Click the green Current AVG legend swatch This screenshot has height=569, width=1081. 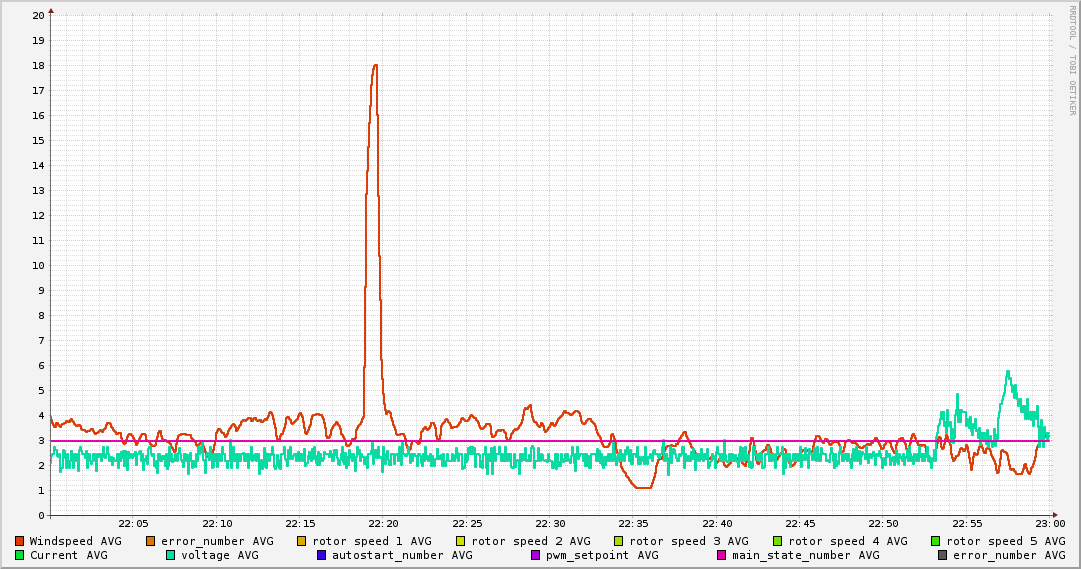tap(20, 555)
